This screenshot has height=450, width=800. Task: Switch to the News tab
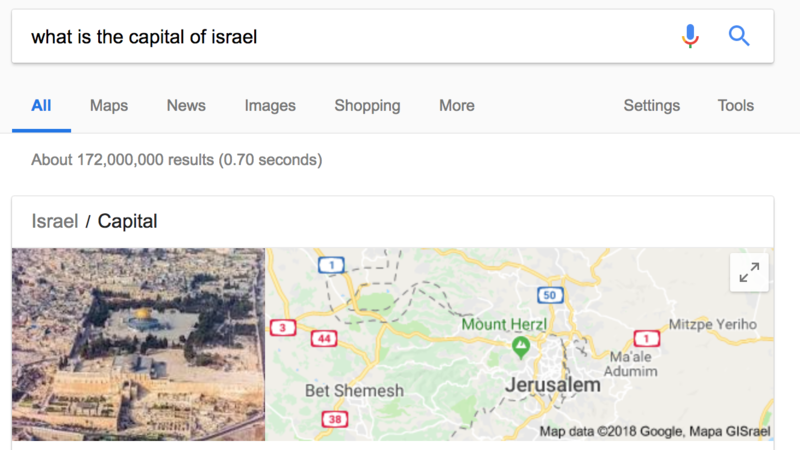tap(186, 106)
